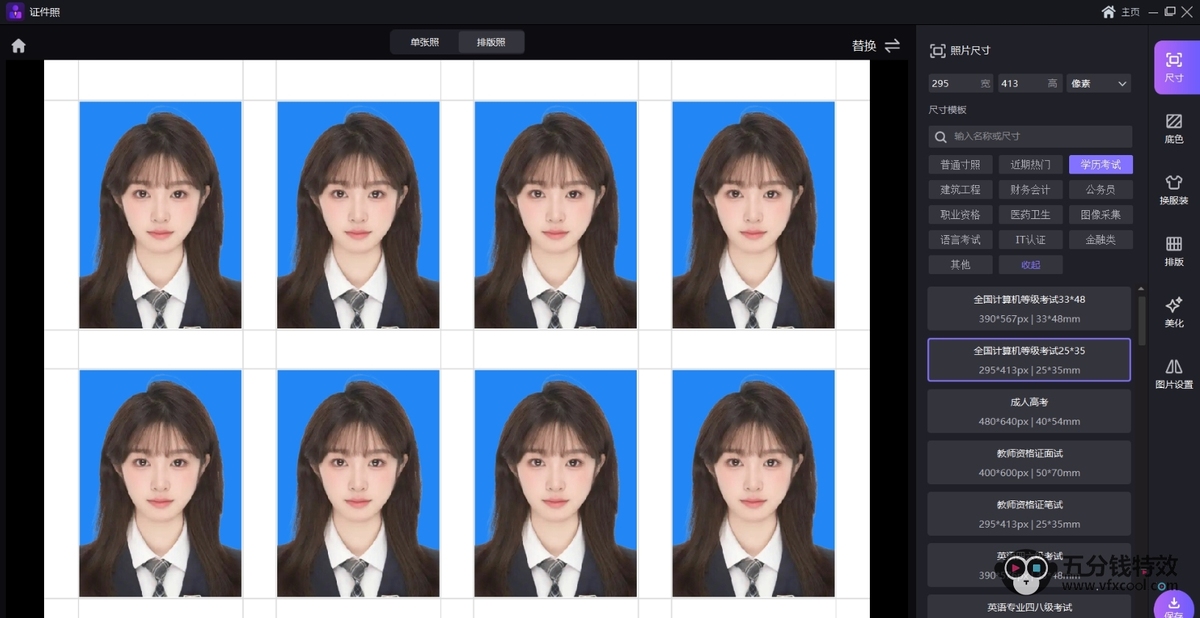The height and width of the screenshot is (618, 1200).
Task: Select the first photo in the top row
Action: pyautogui.click(x=160, y=215)
